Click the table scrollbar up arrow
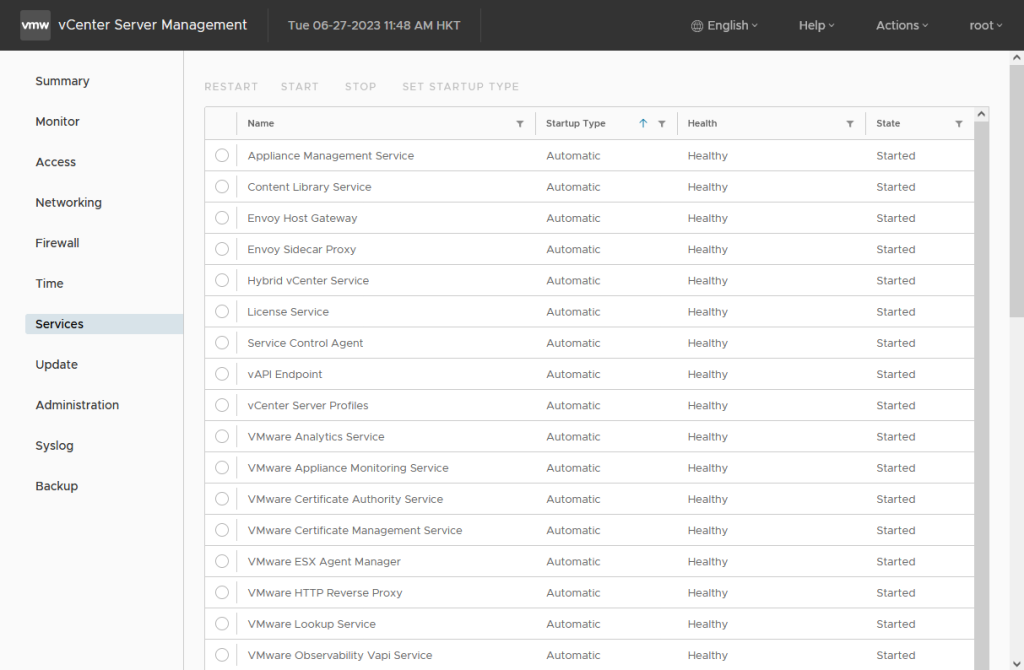 [981, 114]
